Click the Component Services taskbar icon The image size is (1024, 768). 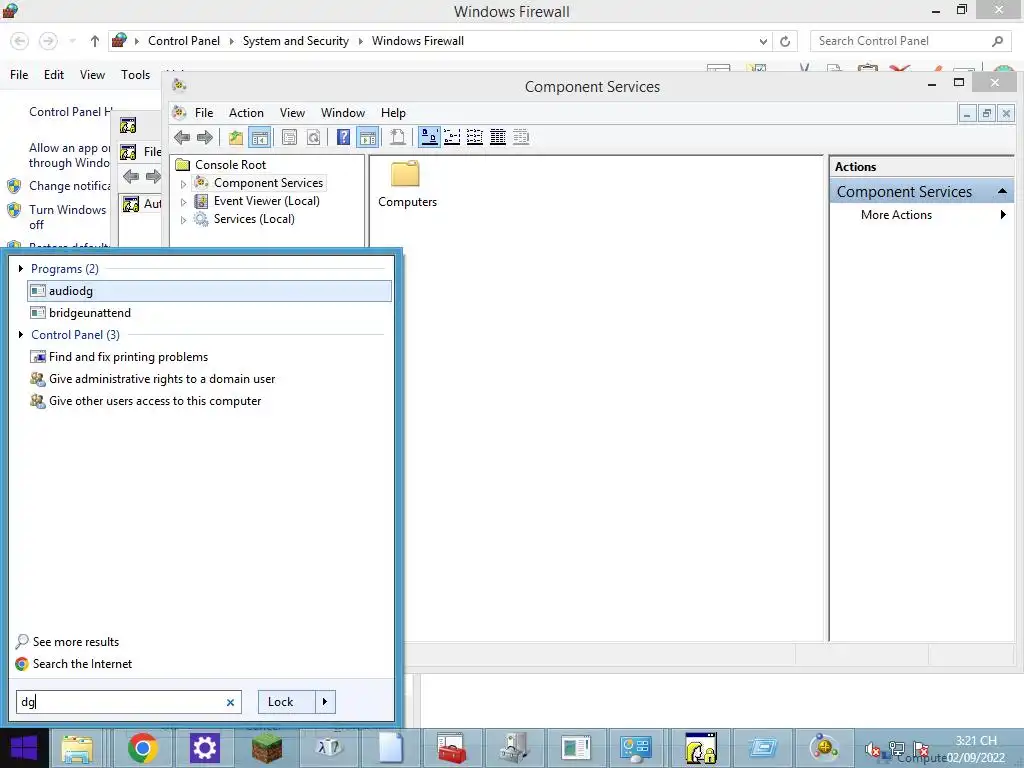824,748
